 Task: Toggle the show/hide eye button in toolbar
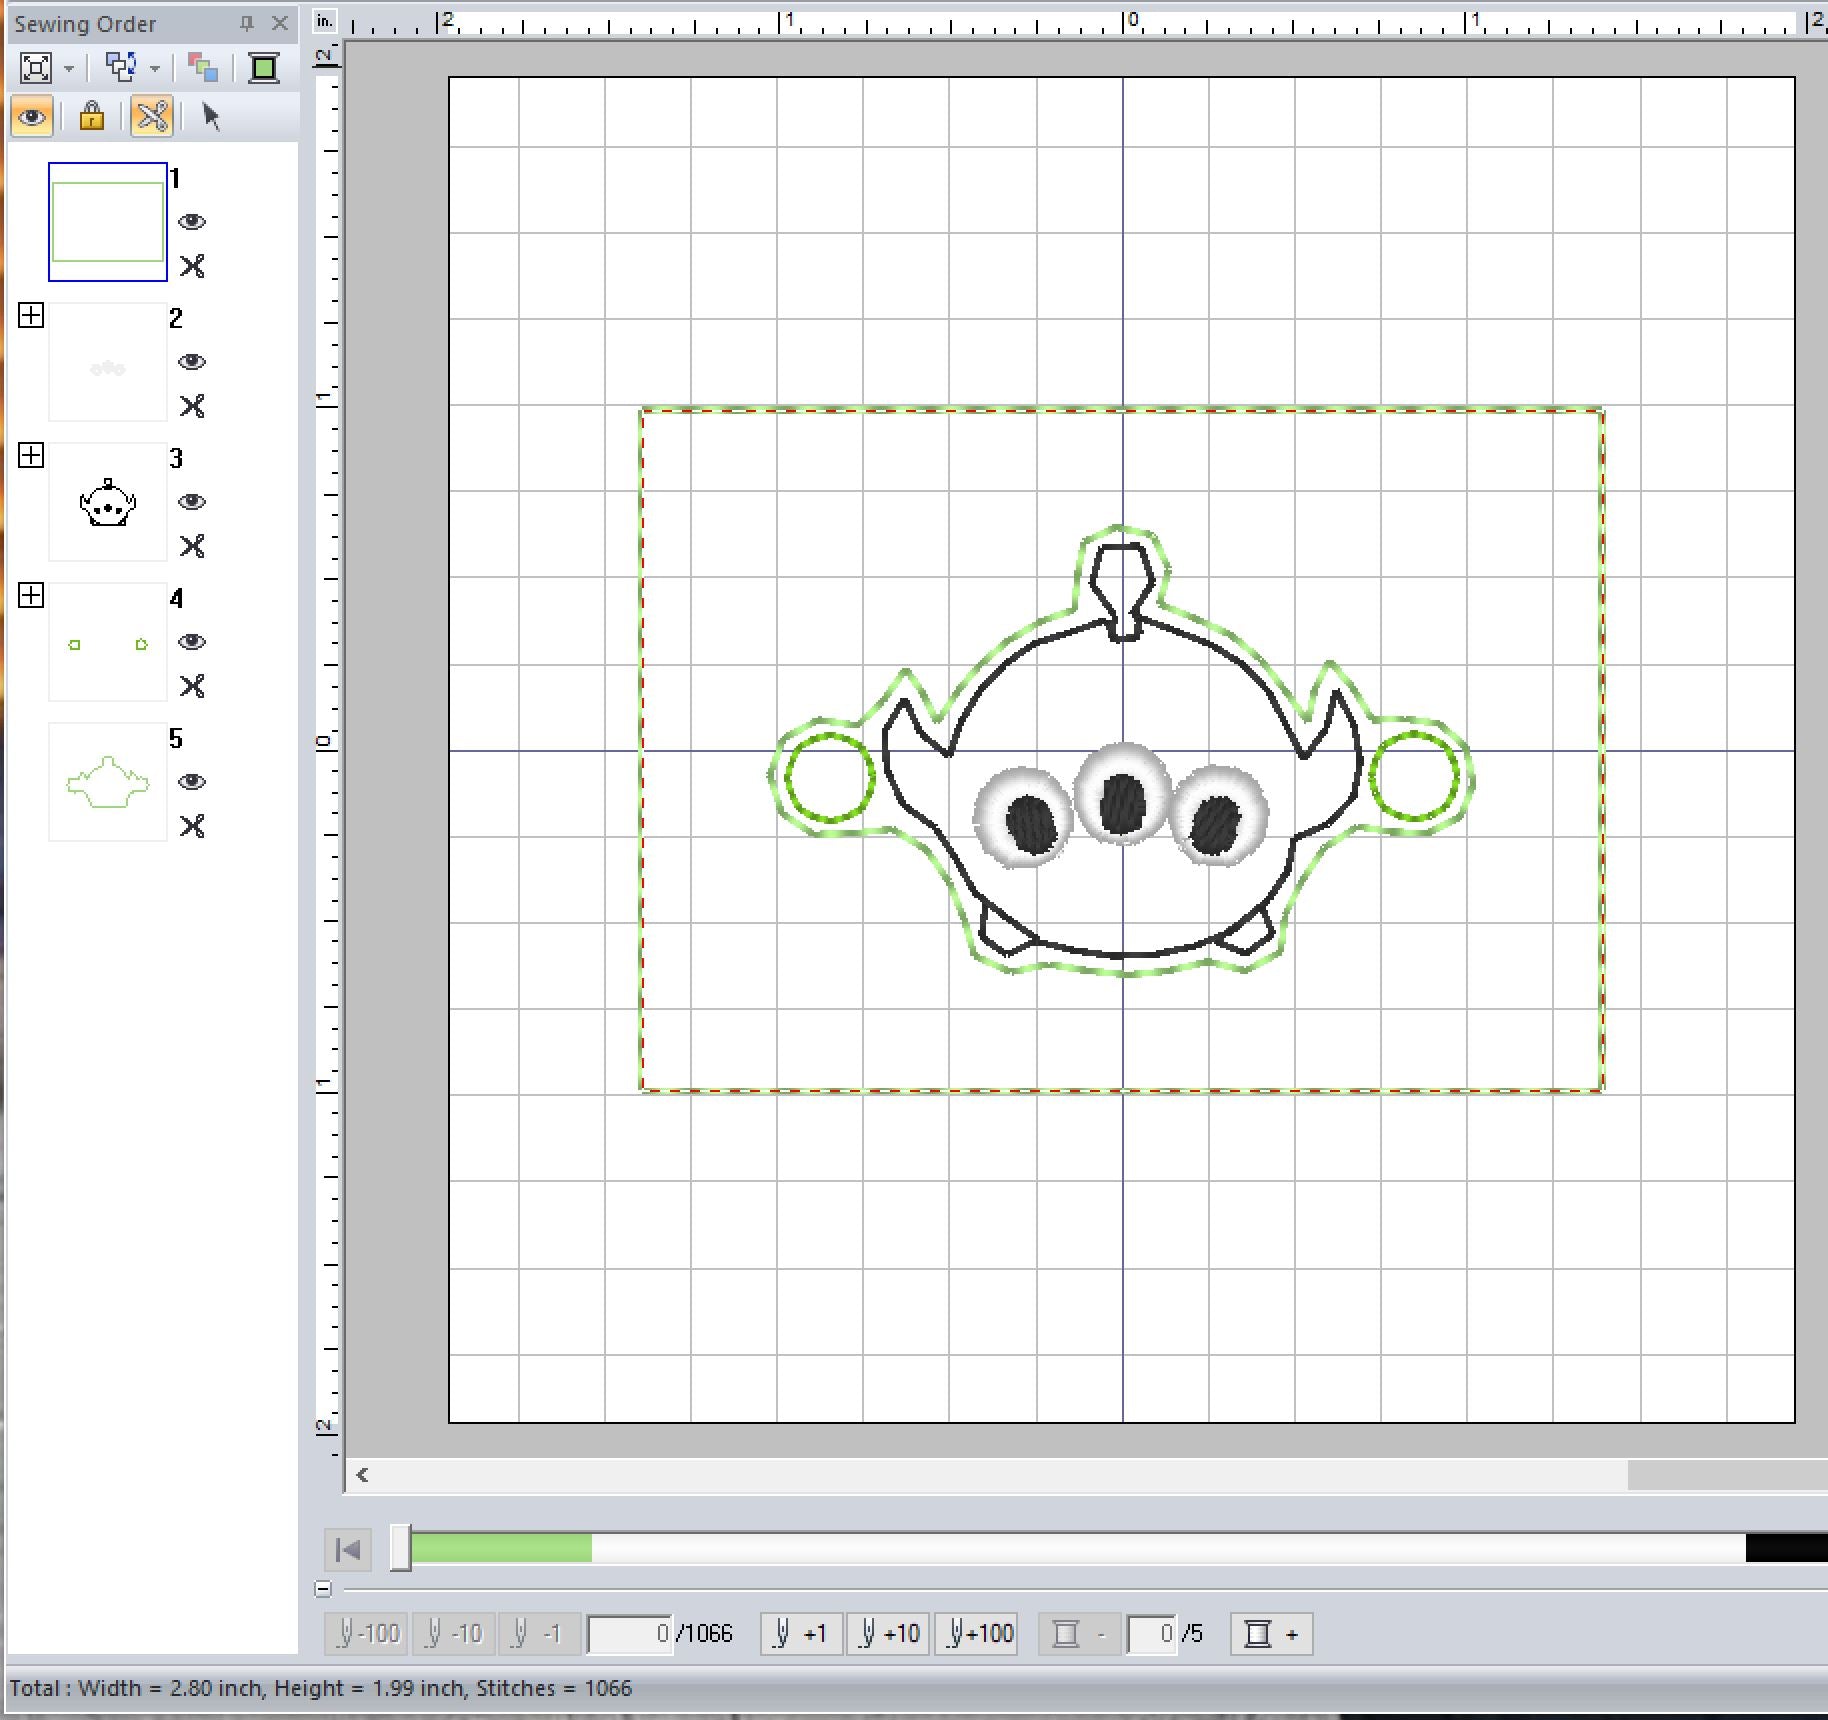[x=32, y=117]
